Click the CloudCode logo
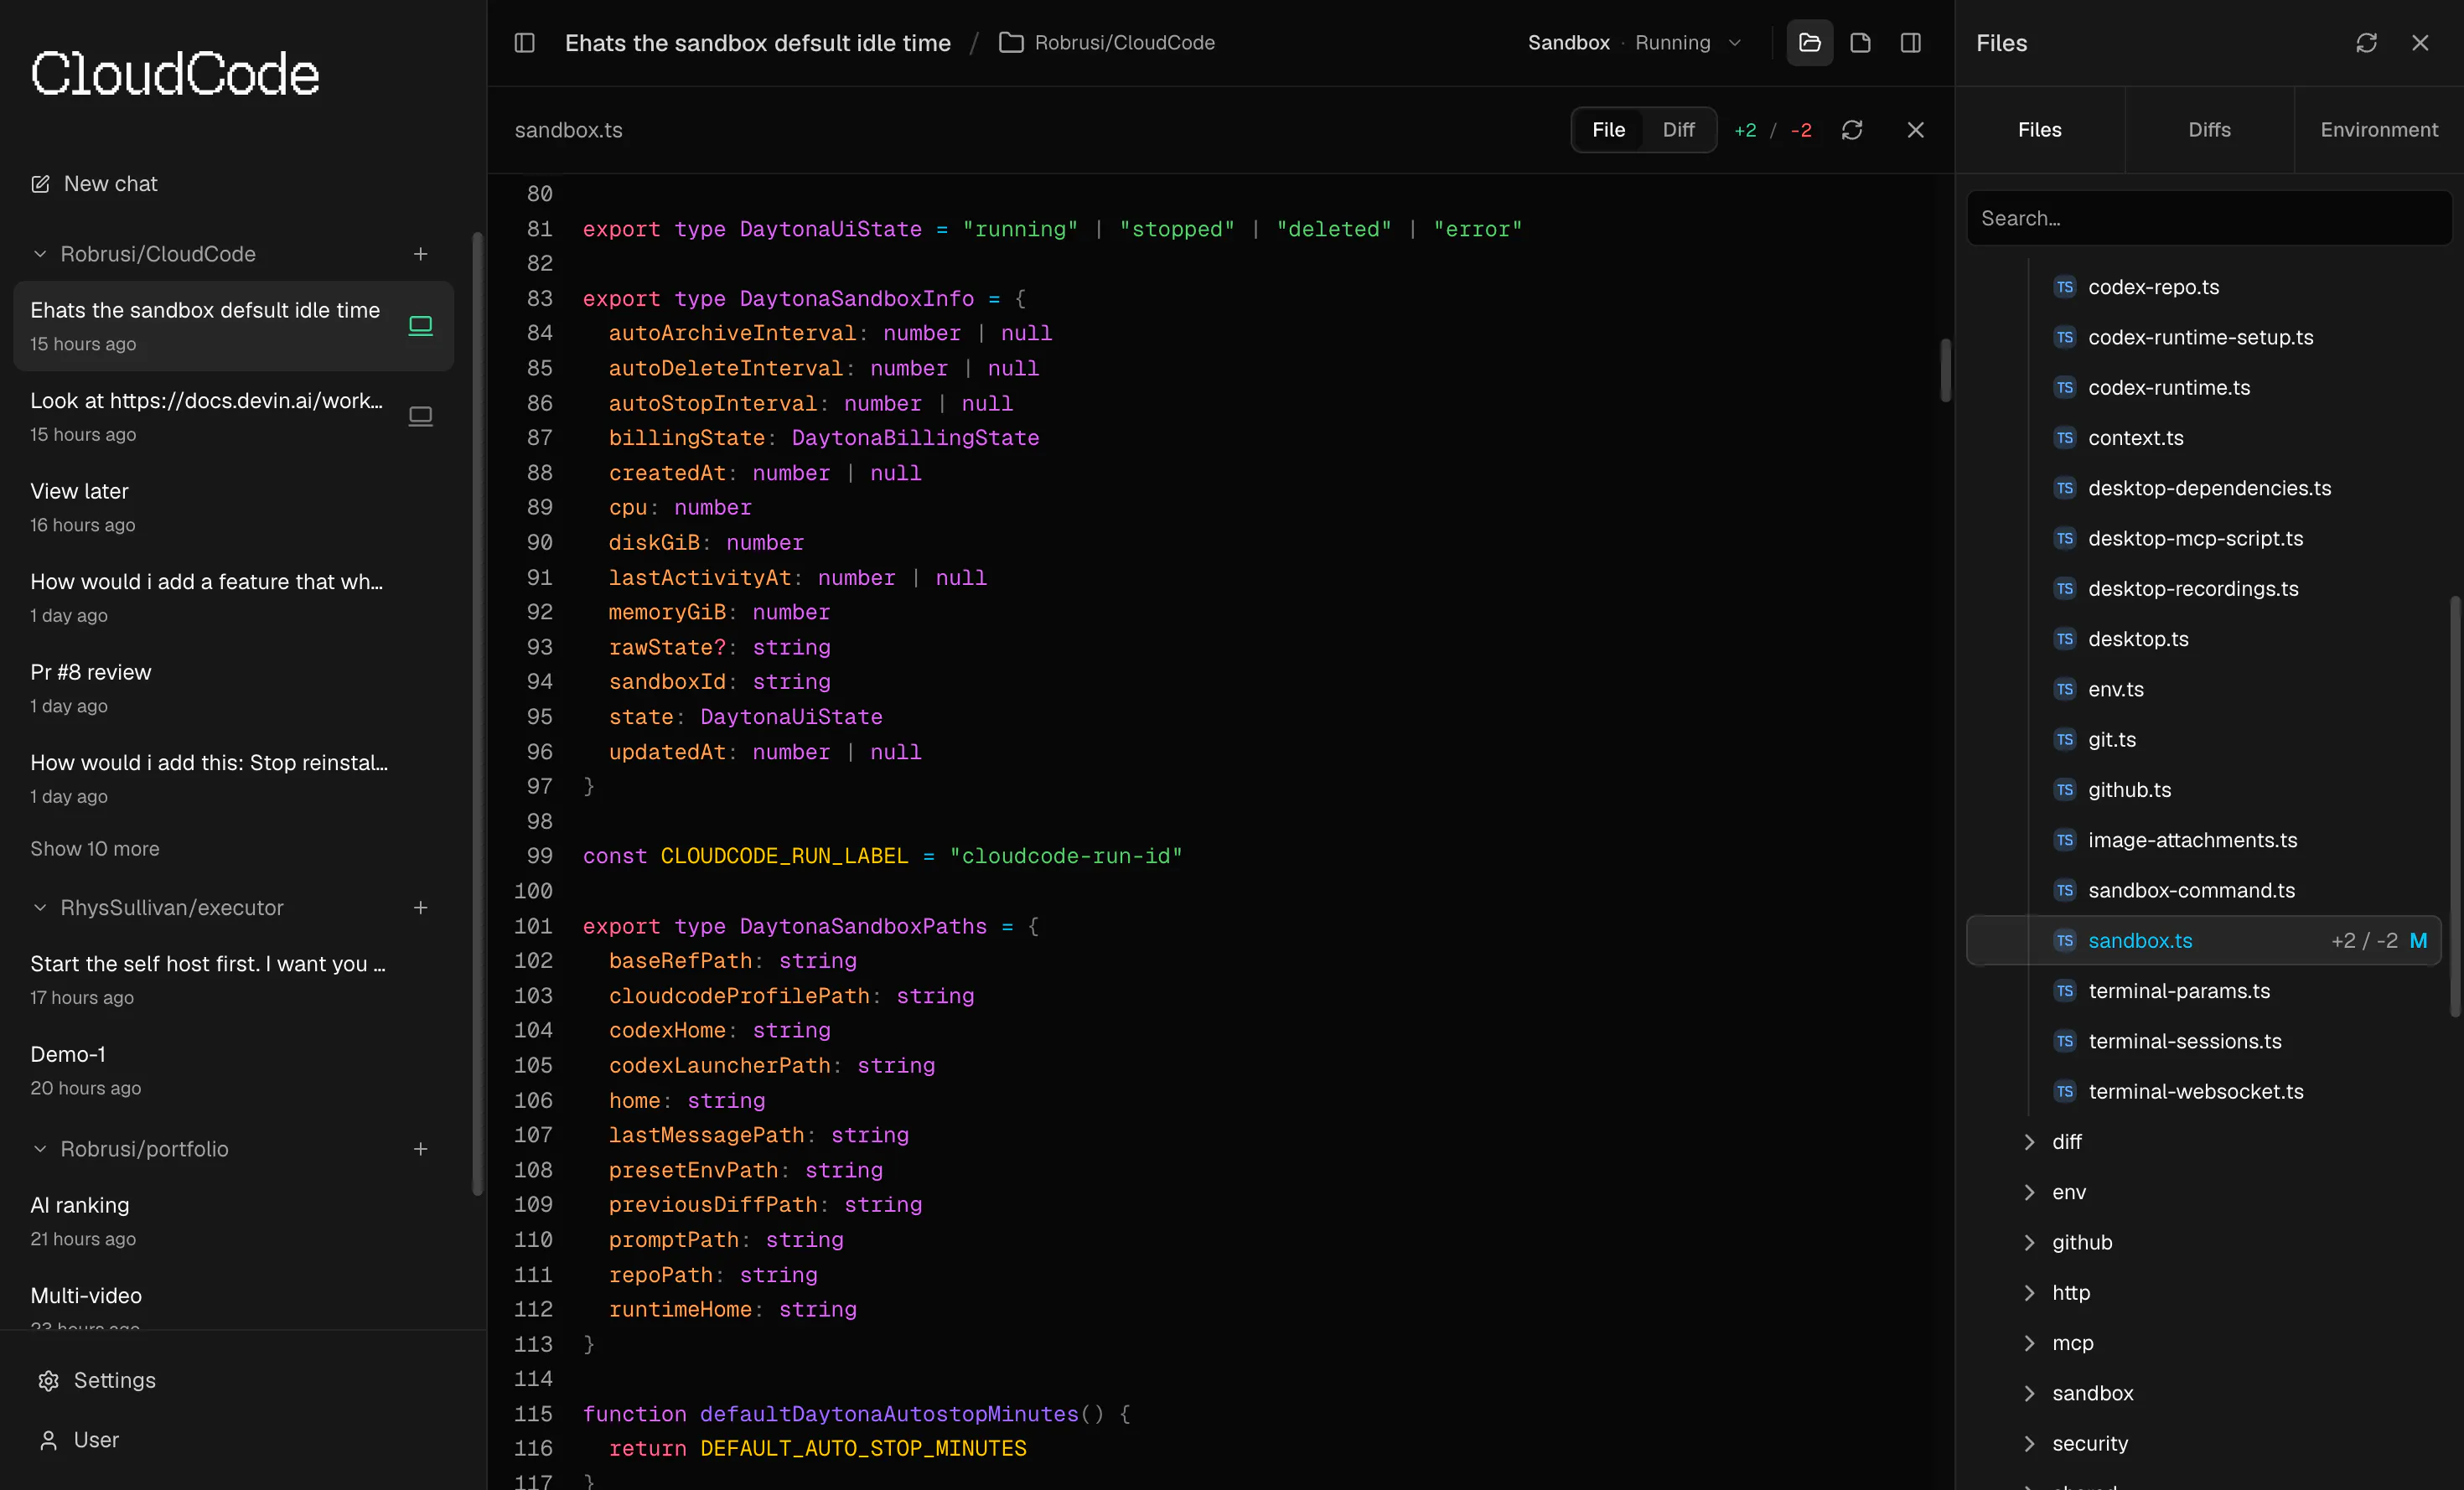This screenshot has width=2464, height=1490. tap(175, 74)
